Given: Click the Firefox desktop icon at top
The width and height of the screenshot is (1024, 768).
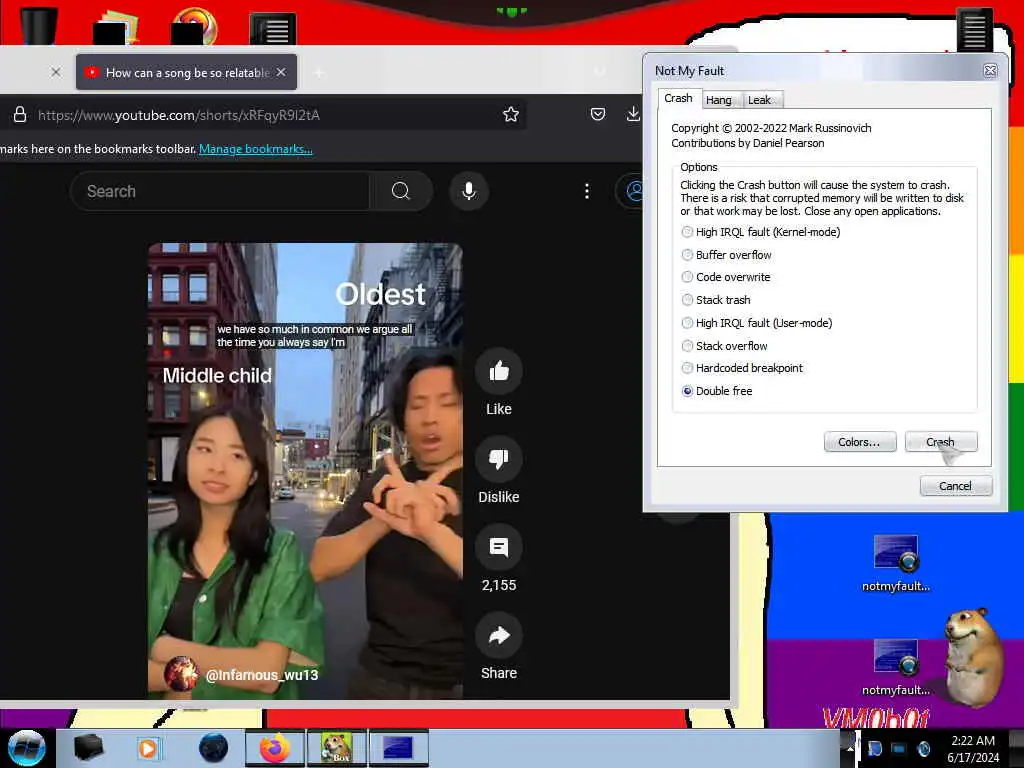Looking at the screenshot, I should tap(195, 25).
